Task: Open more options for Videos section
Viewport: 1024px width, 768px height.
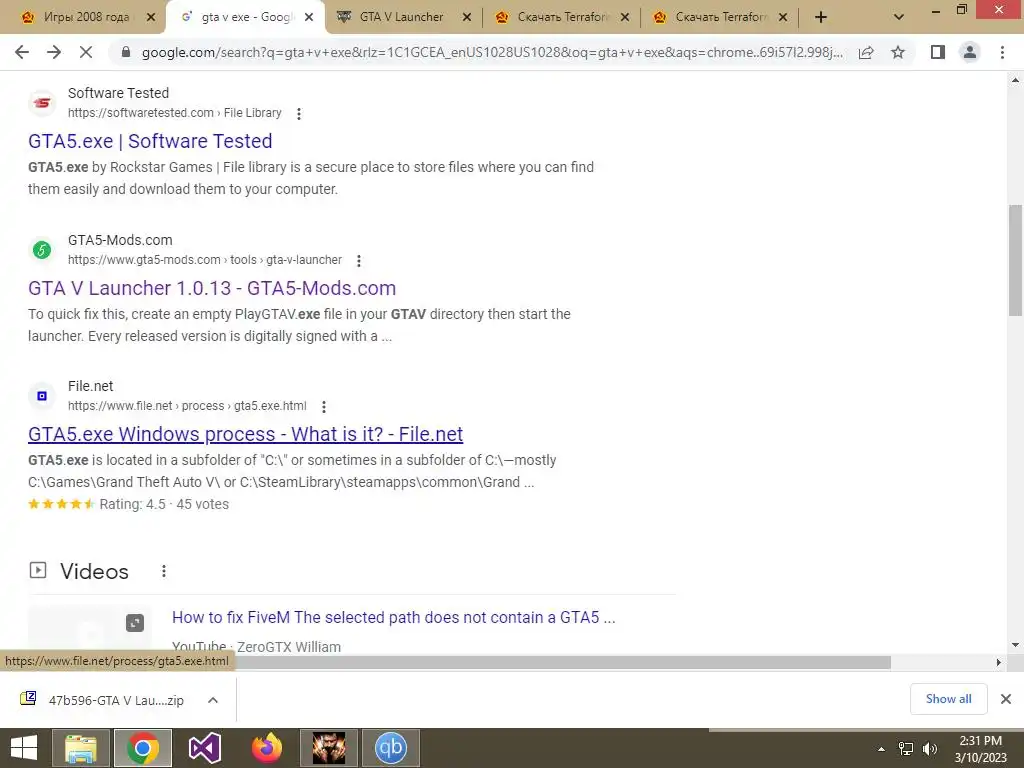Action: [x=164, y=571]
